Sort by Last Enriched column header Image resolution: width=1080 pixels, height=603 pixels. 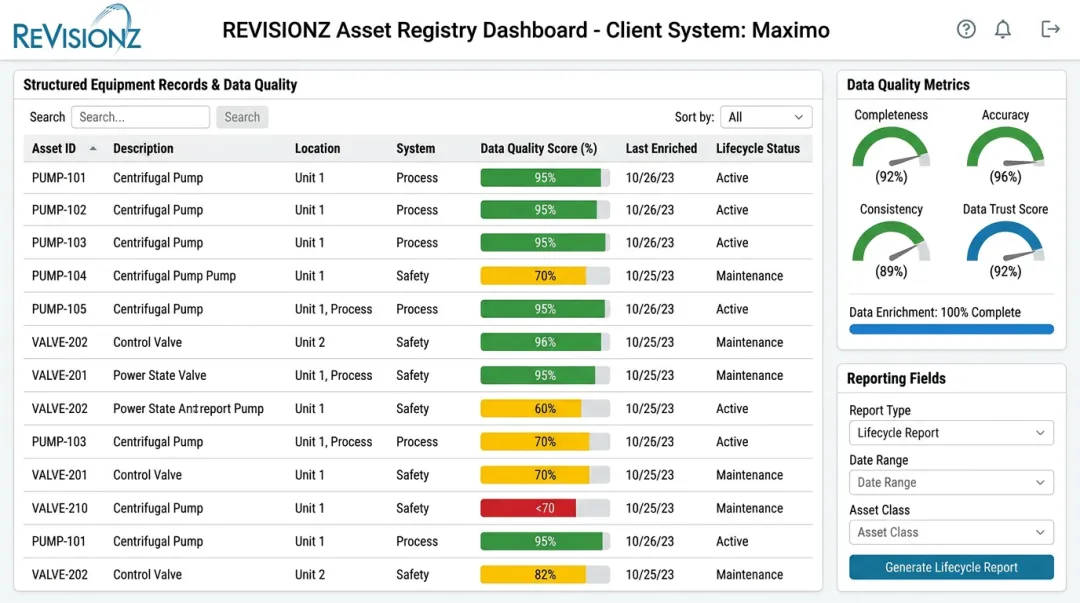pyautogui.click(x=661, y=148)
